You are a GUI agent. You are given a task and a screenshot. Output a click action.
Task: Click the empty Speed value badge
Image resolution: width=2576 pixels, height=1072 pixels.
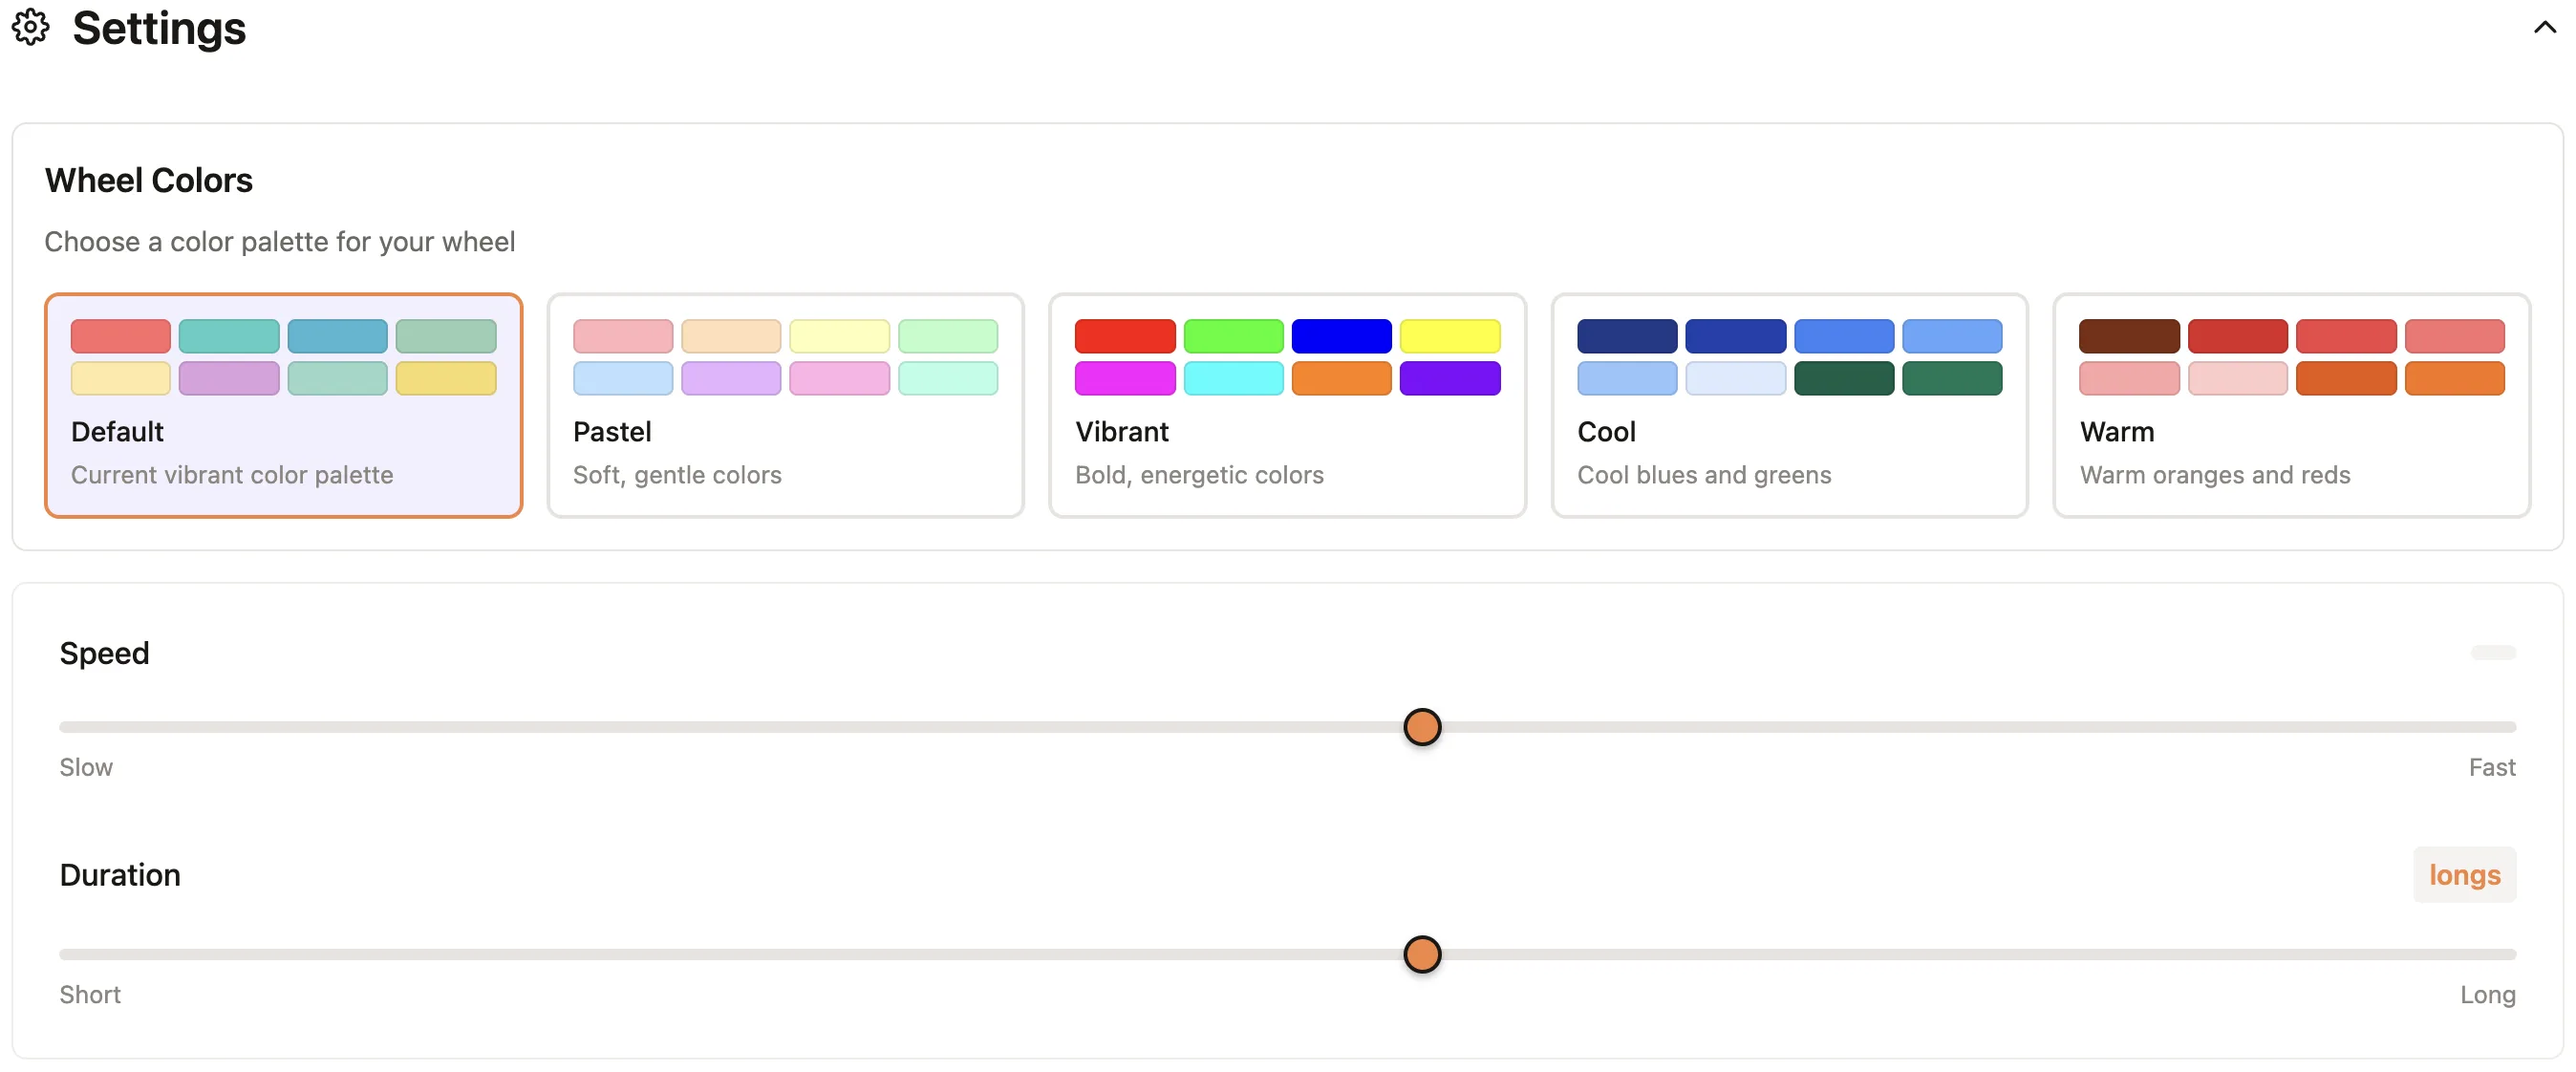pos(2492,653)
